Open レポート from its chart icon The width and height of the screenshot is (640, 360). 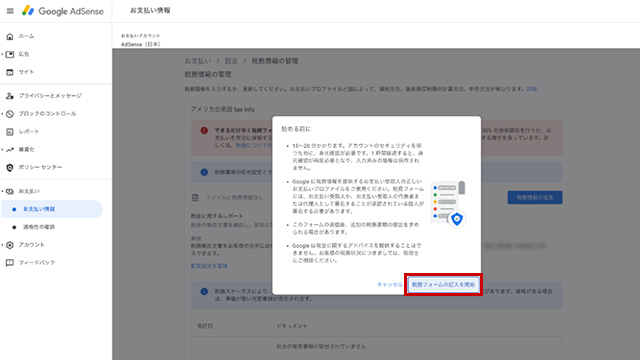click(x=10, y=132)
